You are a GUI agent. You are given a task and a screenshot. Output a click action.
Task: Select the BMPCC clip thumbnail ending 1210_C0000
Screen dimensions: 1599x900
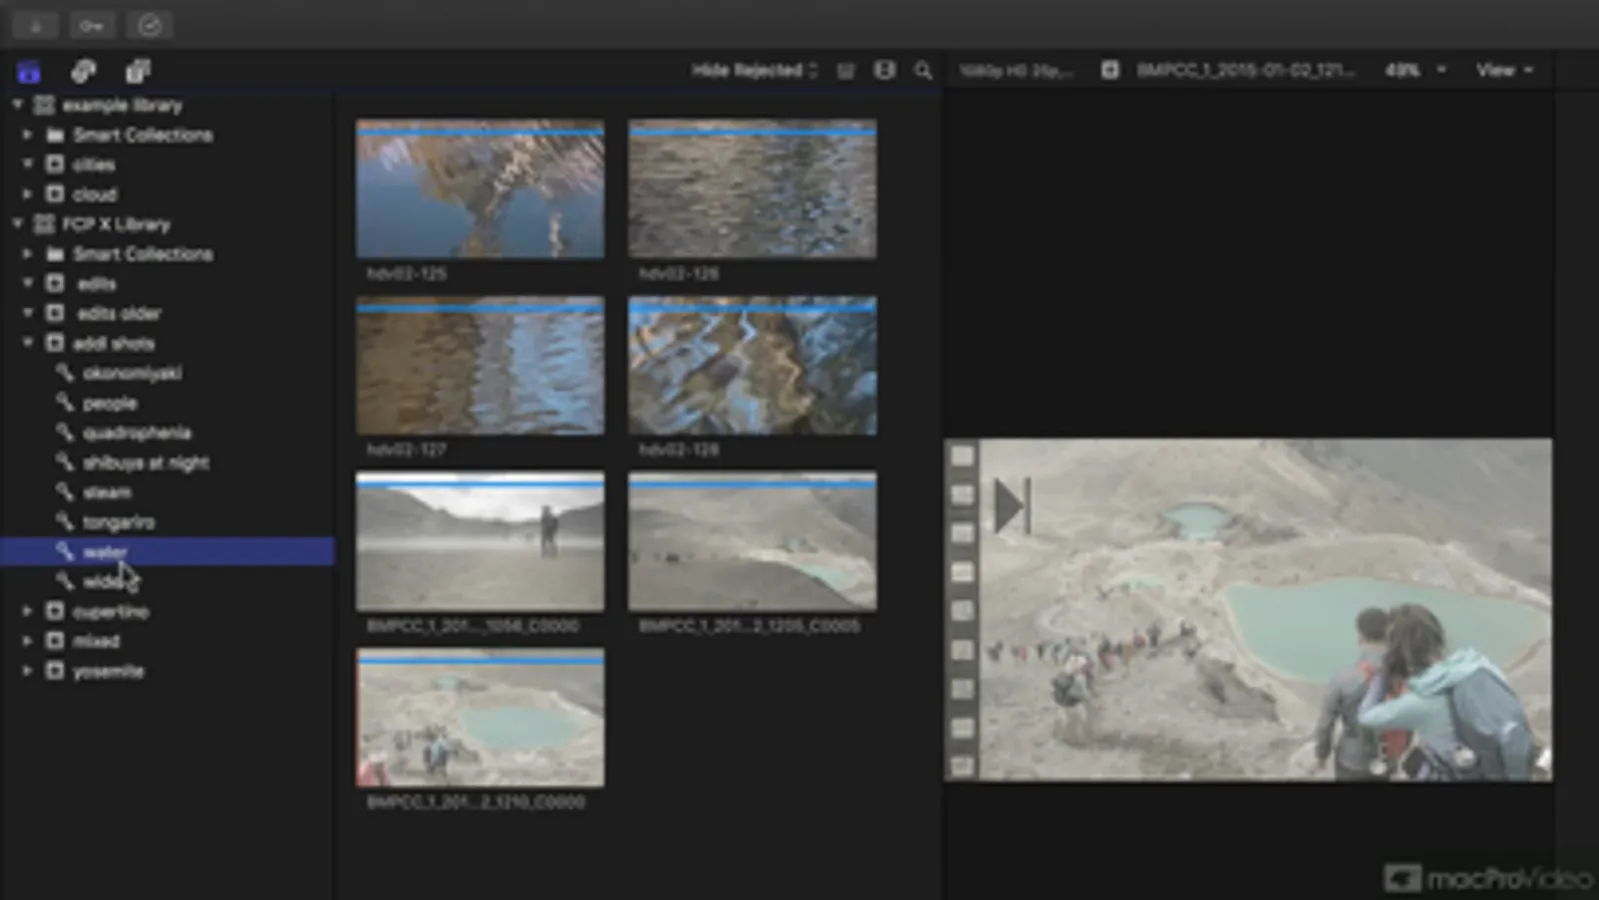tap(480, 717)
